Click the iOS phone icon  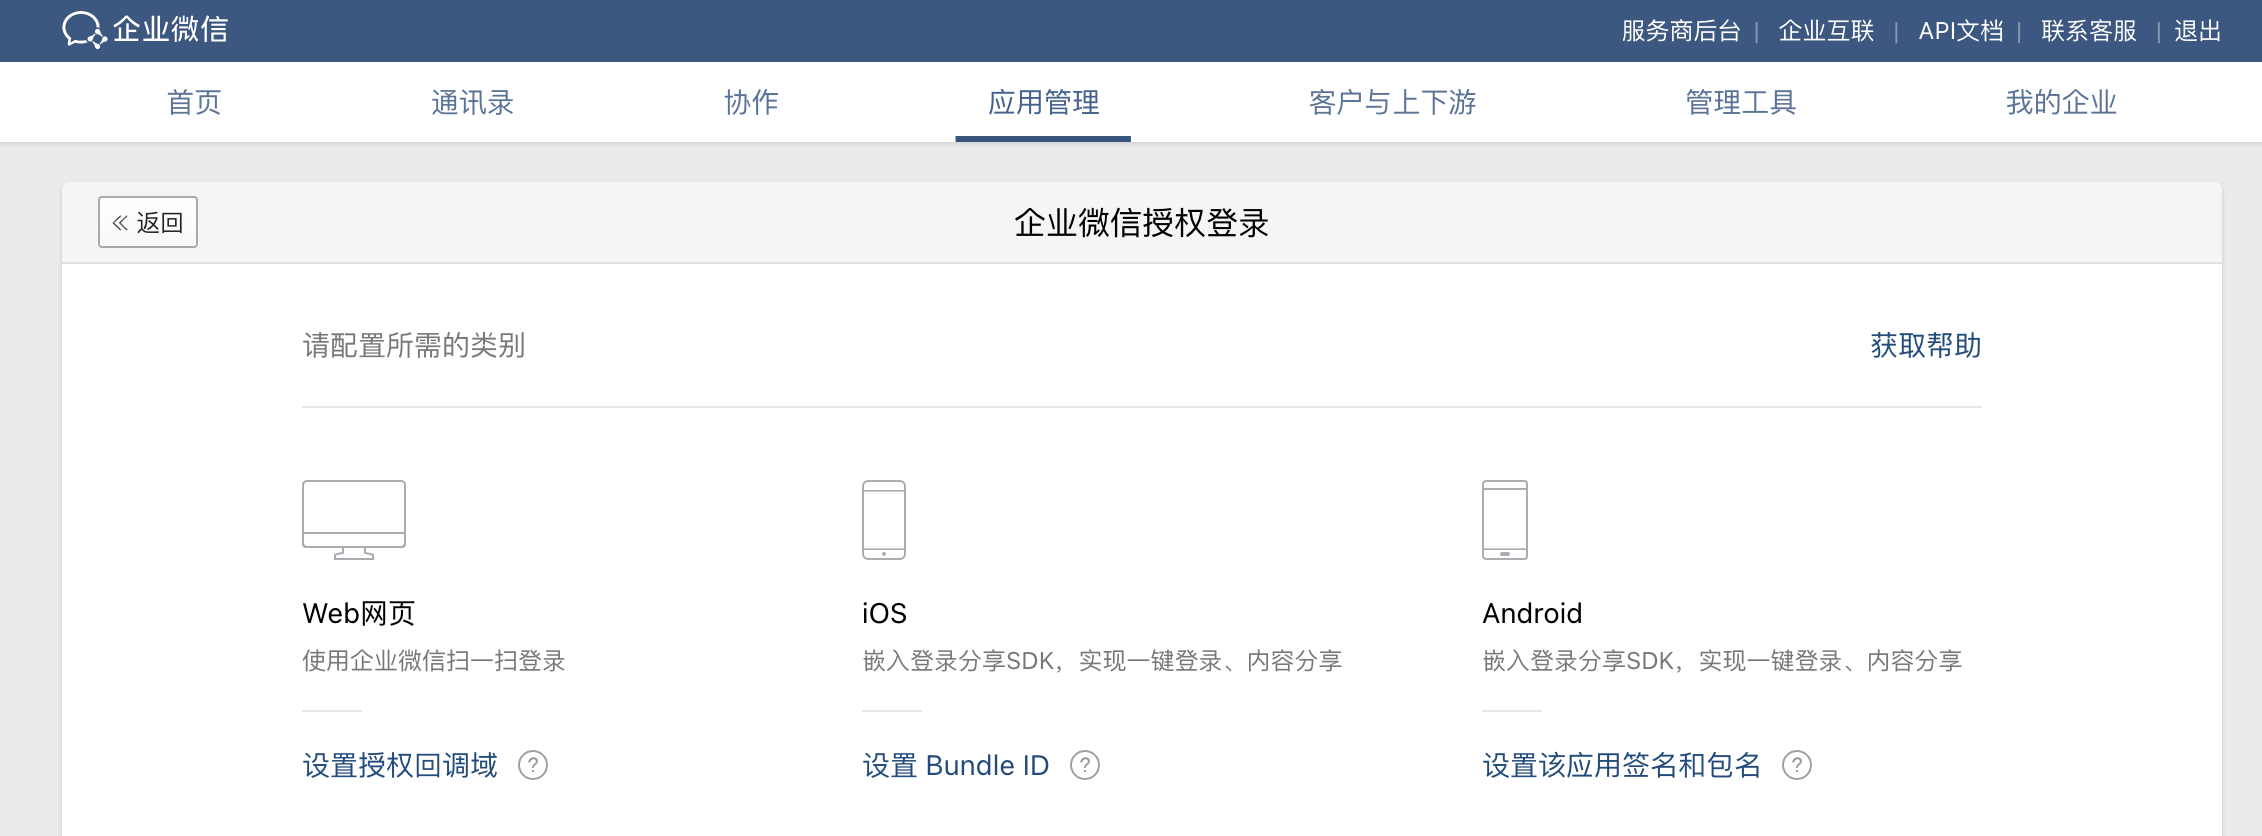(x=884, y=518)
